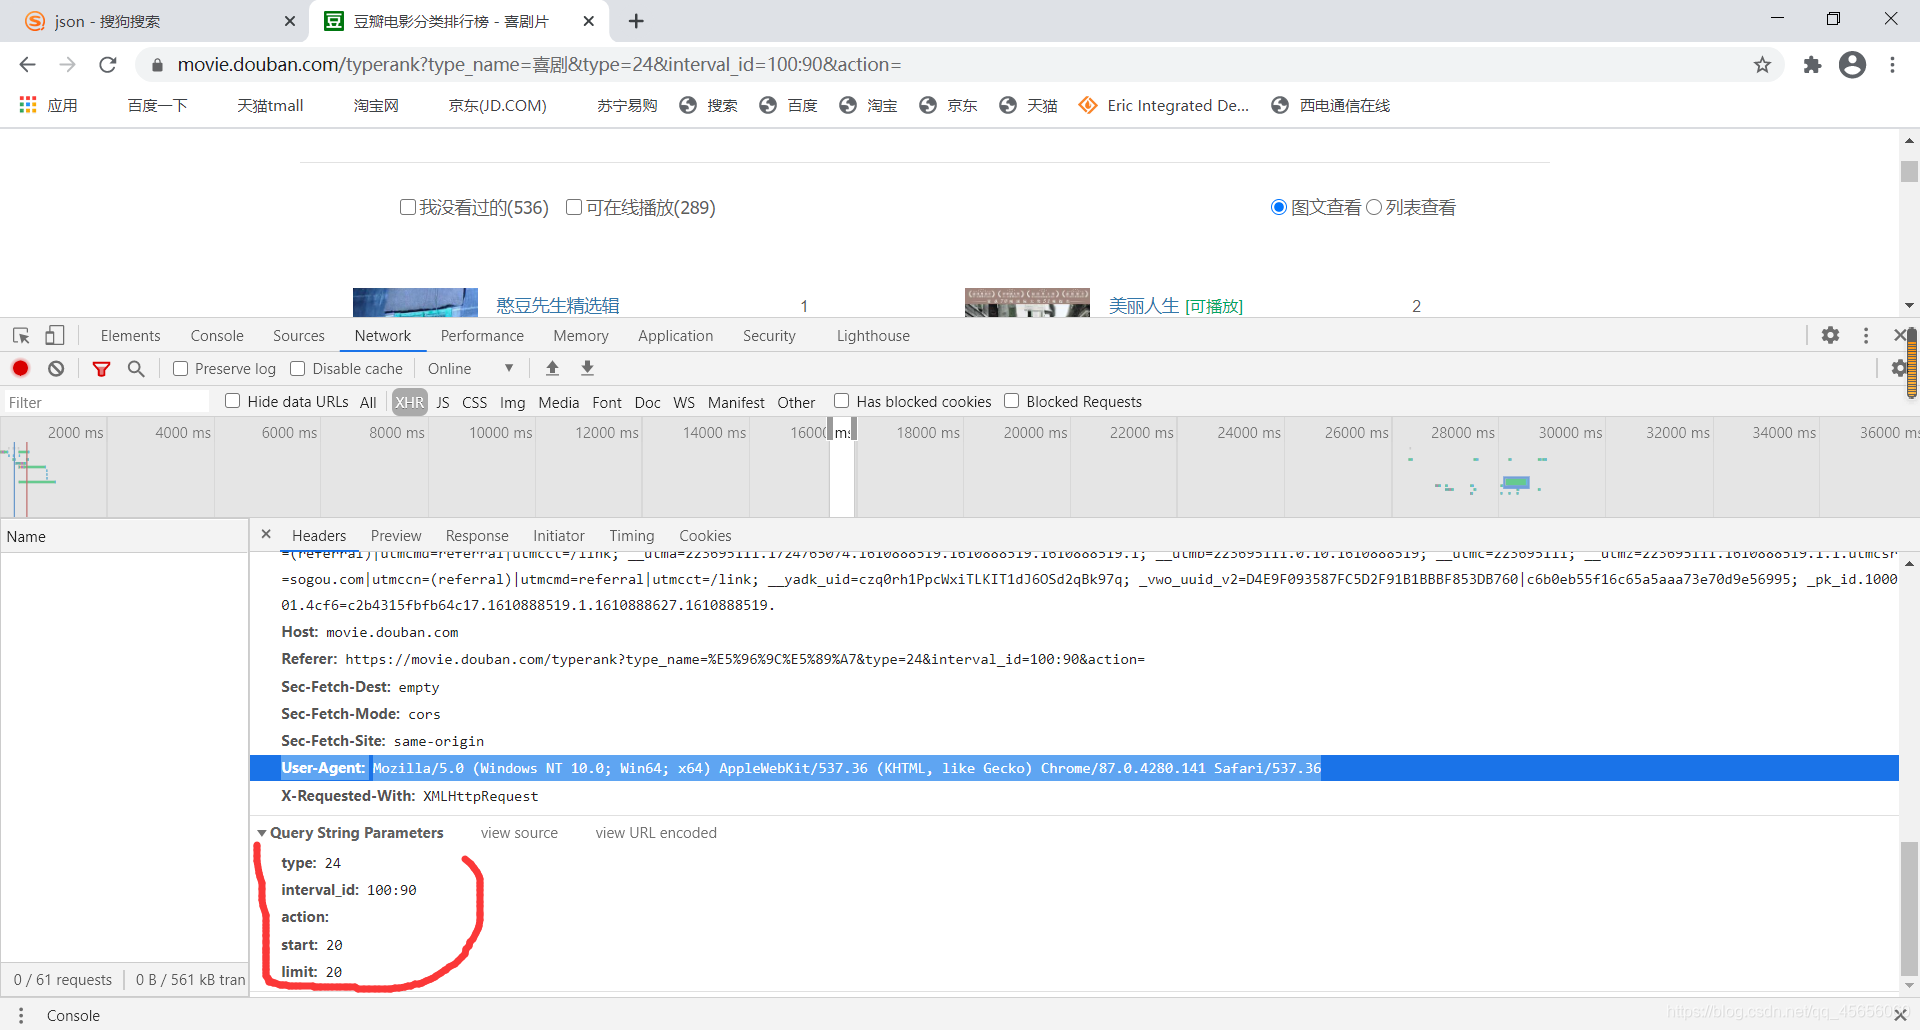The width and height of the screenshot is (1920, 1030).
Task: Check Hide data URLs
Action: coord(233,401)
